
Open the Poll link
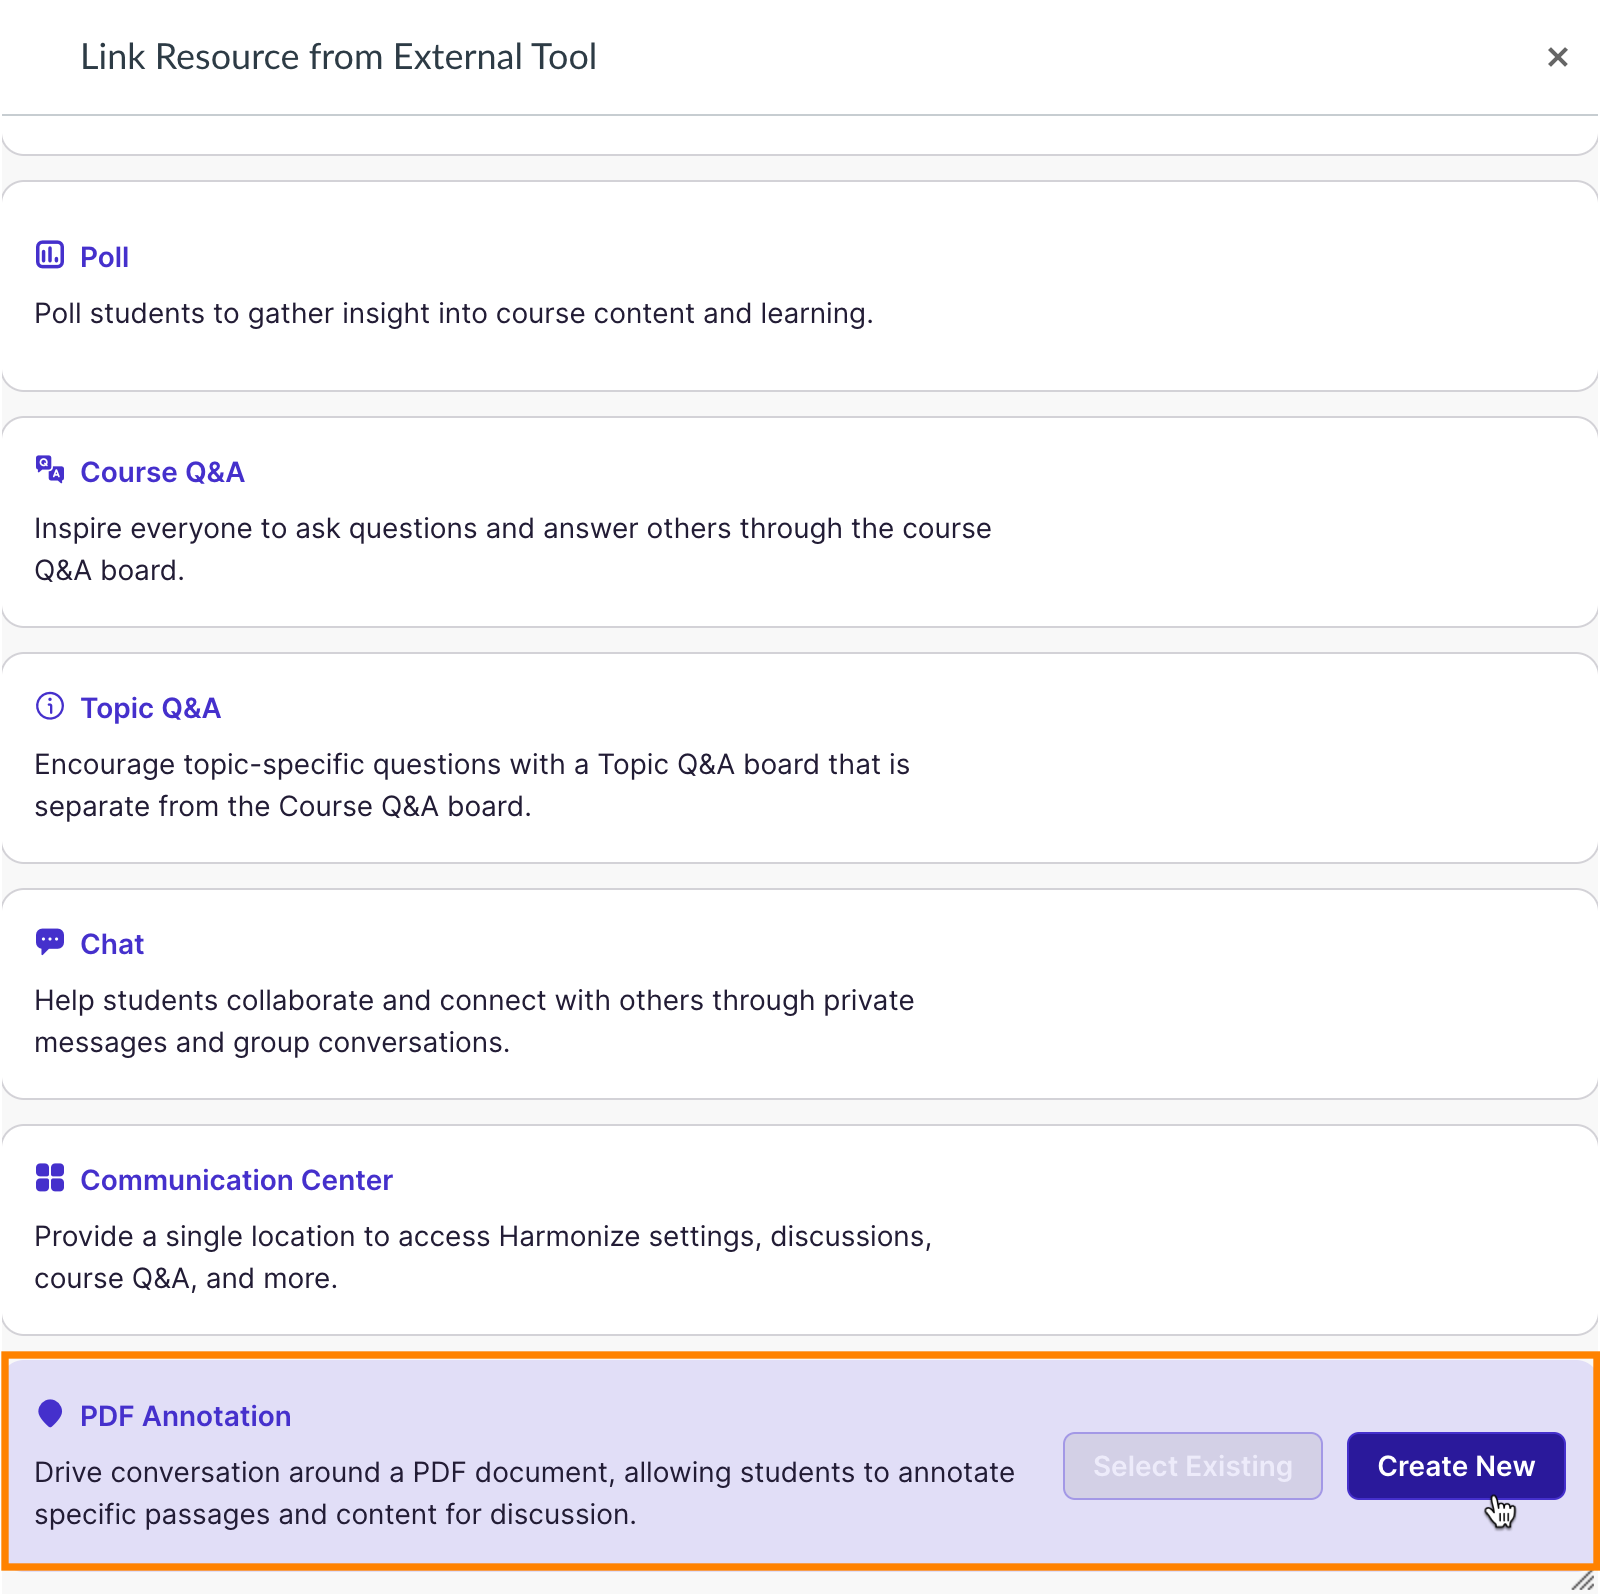click(105, 256)
